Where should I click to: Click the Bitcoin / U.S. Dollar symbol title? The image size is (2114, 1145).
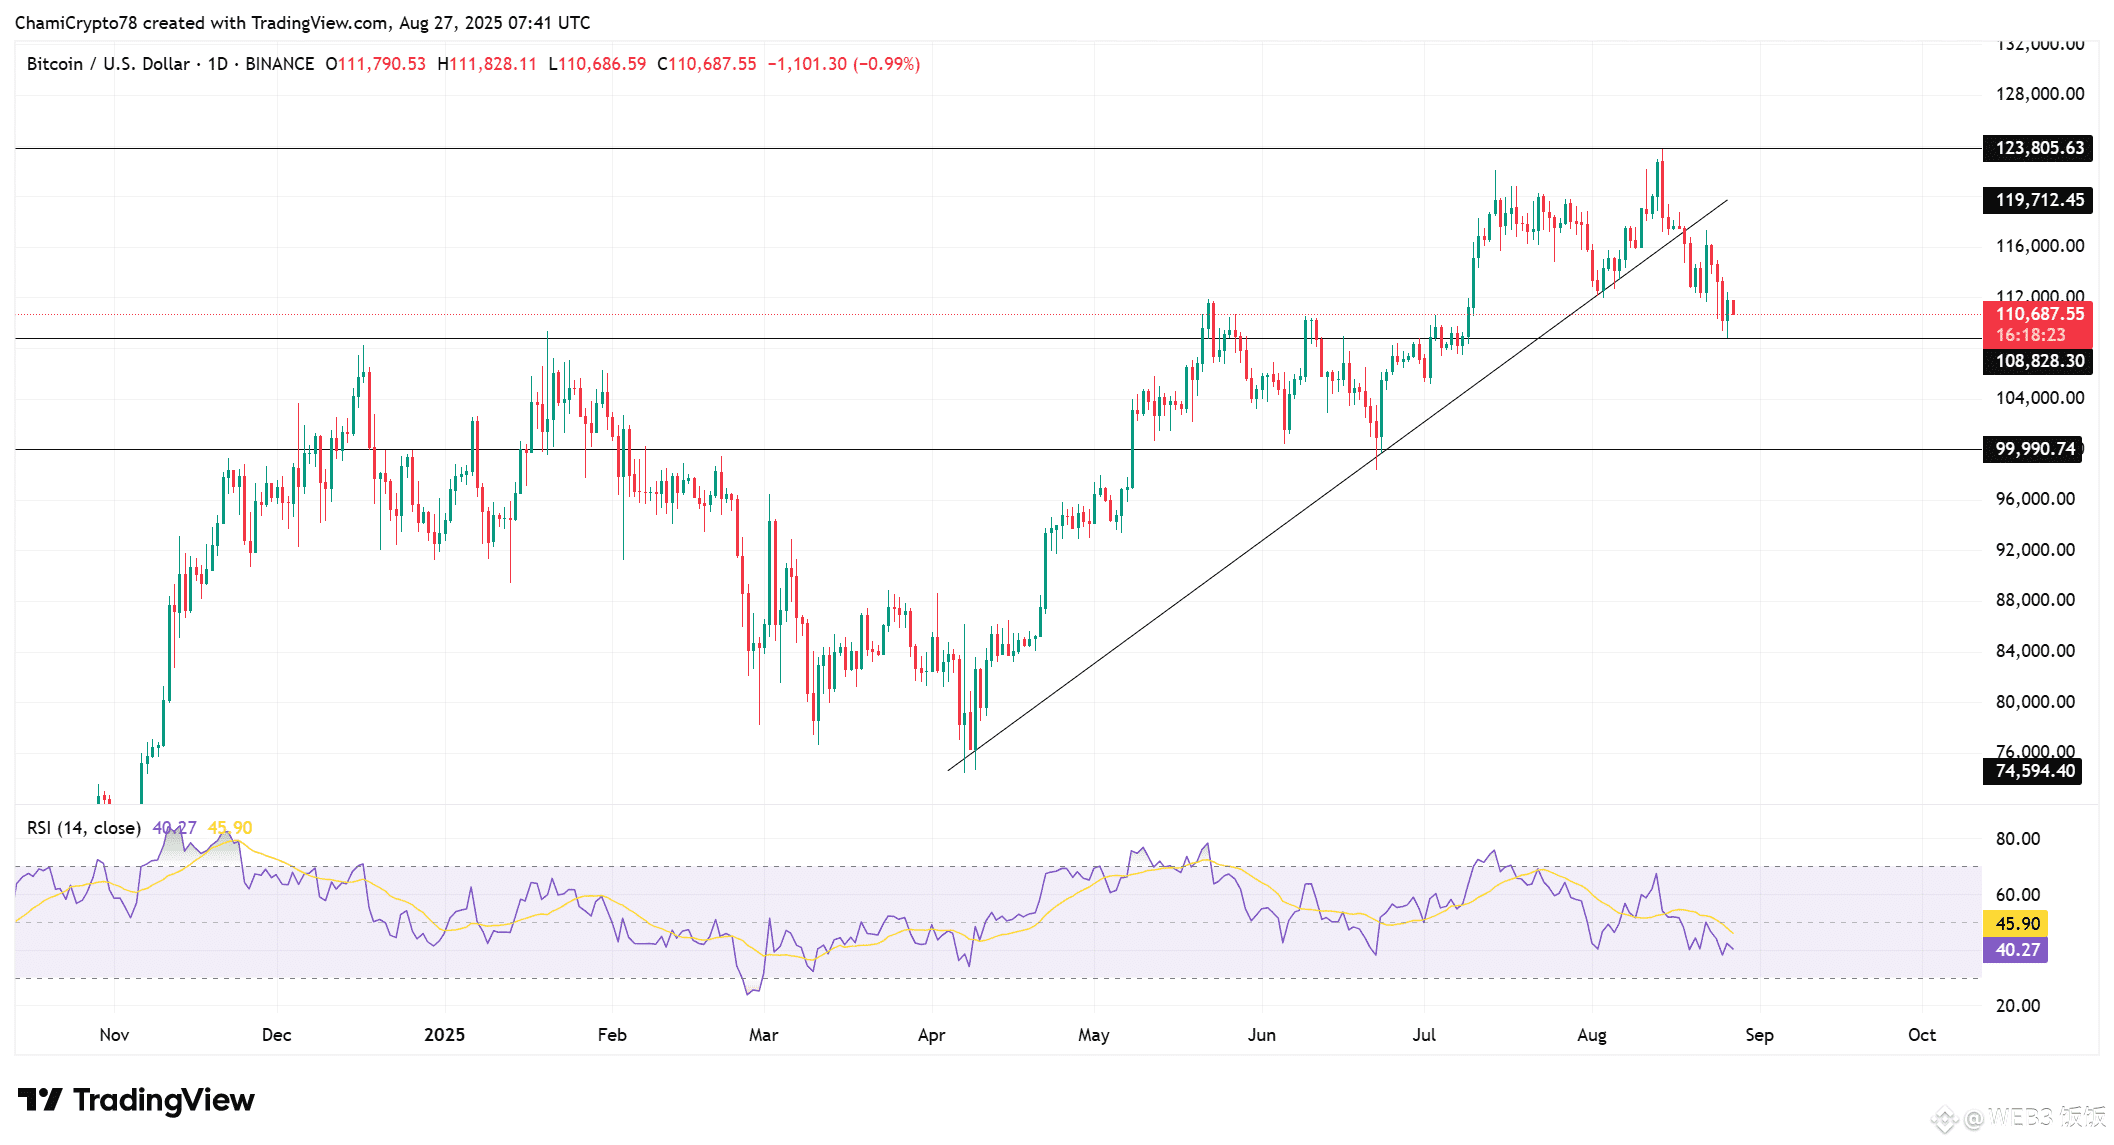pos(108,64)
